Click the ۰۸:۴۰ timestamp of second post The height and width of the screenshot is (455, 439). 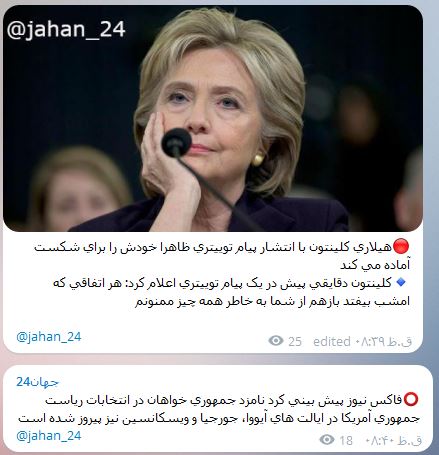tap(394, 440)
